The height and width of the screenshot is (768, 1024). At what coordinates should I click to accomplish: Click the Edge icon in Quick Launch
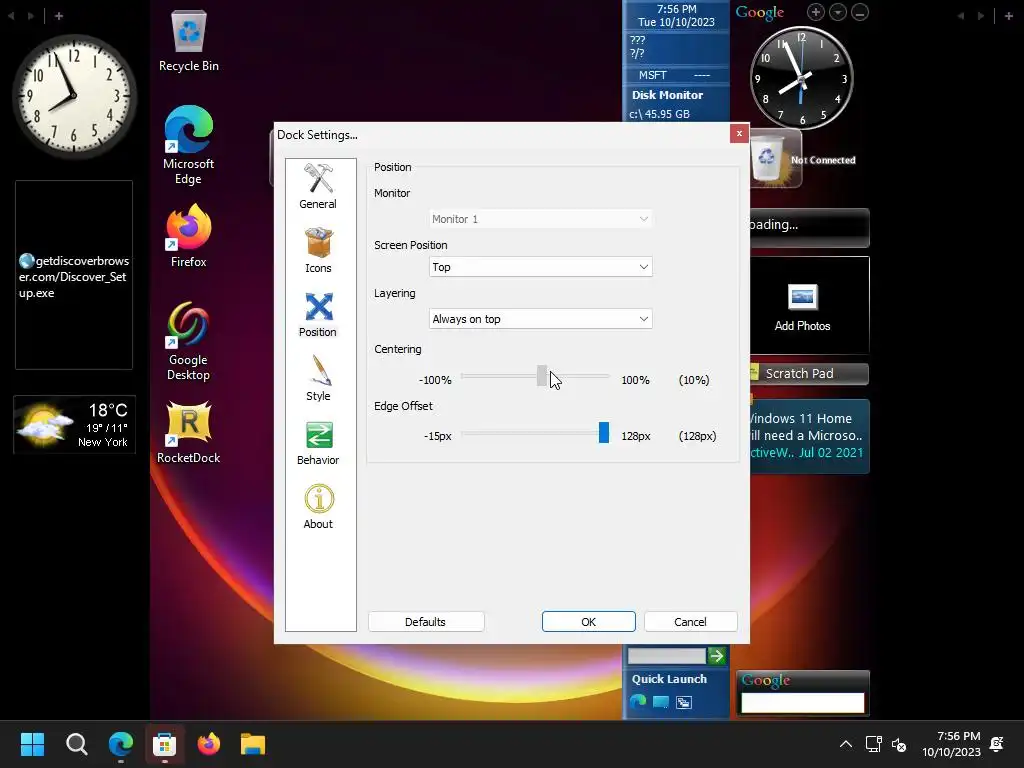click(638, 701)
